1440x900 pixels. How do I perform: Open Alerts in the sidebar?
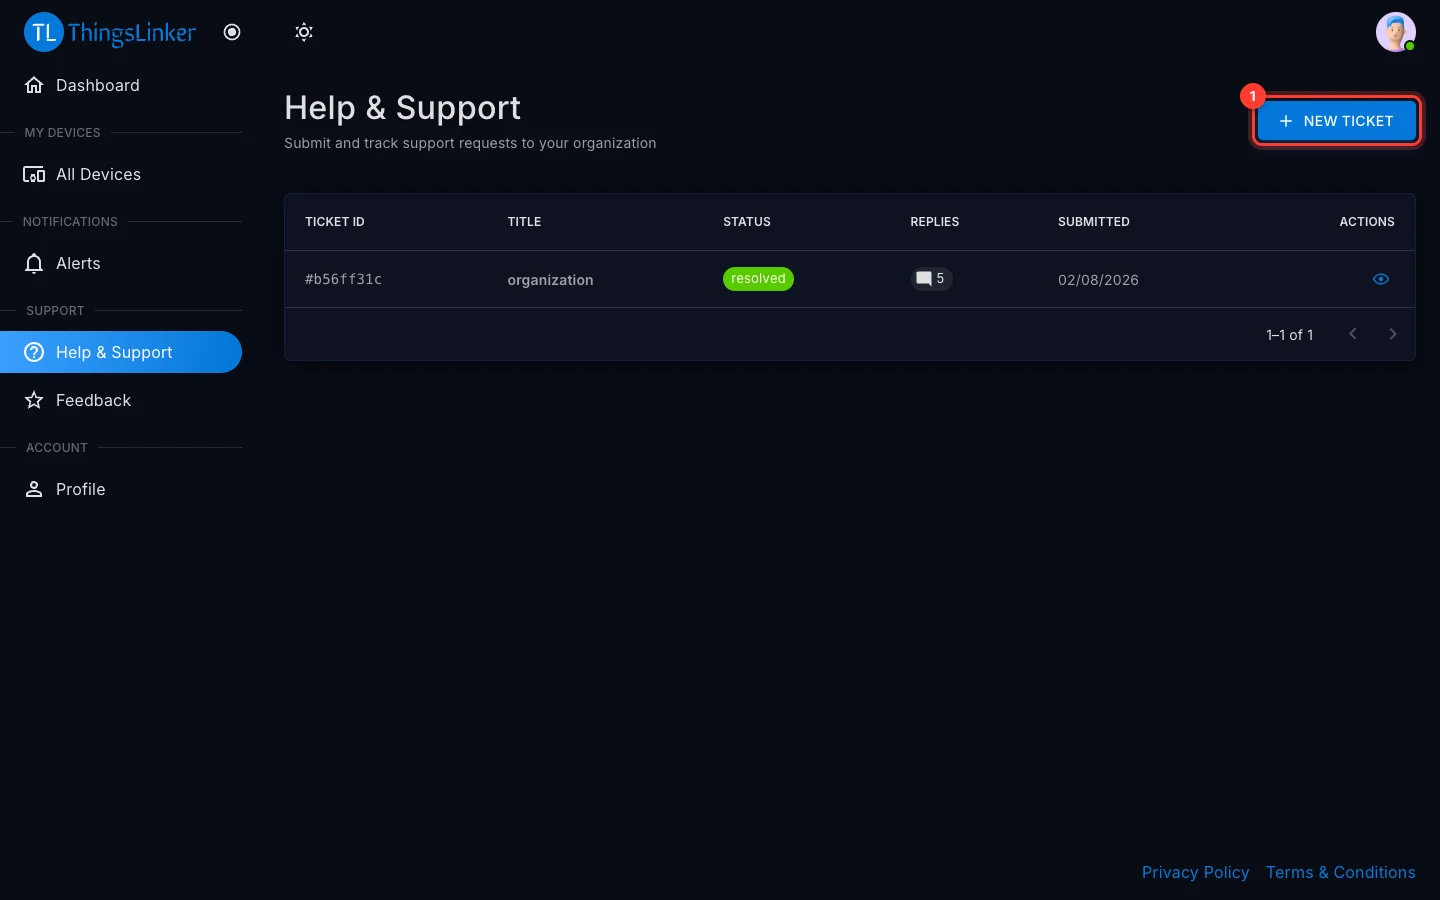click(x=121, y=263)
